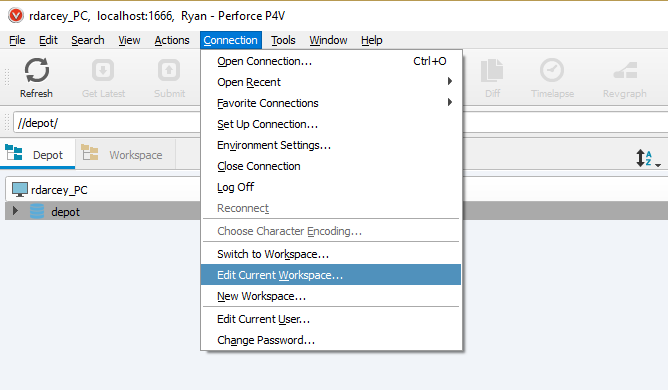Click the Diff toolbar icon
668x391 pixels.
pos(492,70)
